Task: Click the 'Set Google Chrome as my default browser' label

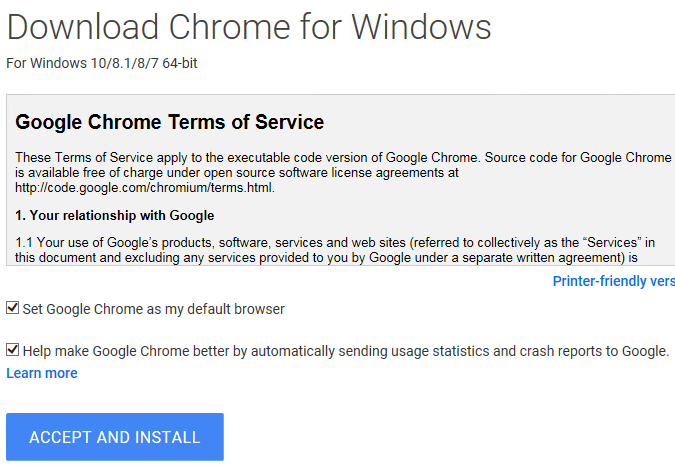Action: (153, 309)
